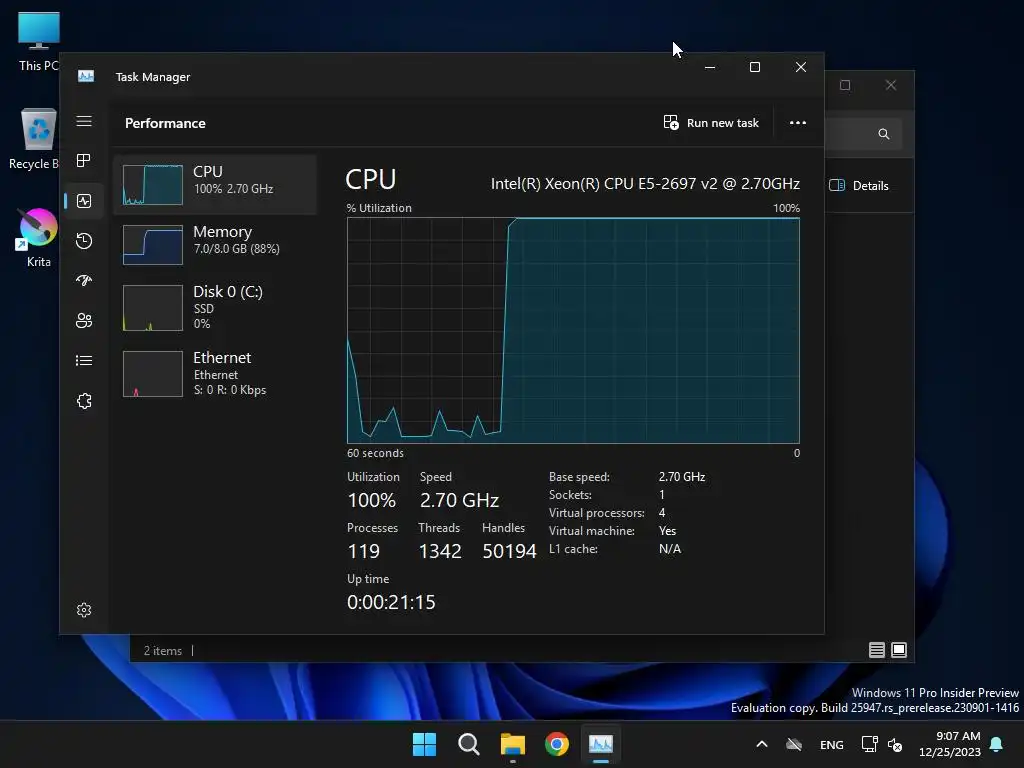The width and height of the screenshot is (1024, 768).
Task: Open the Details page list icon
Action: (x=84, y=360)
